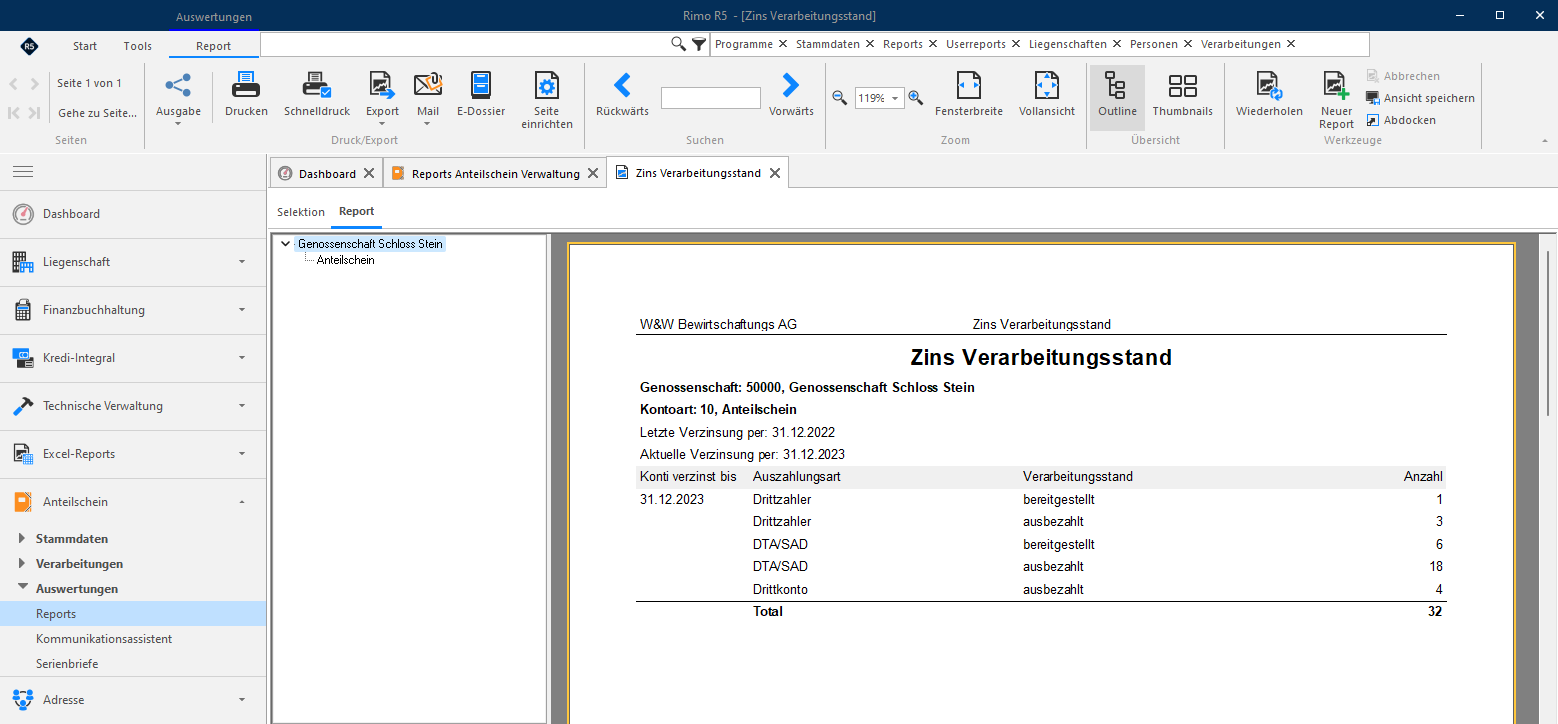
Task: Click Wiederholen to rerun report
Action: click(x=1269, y=94)
